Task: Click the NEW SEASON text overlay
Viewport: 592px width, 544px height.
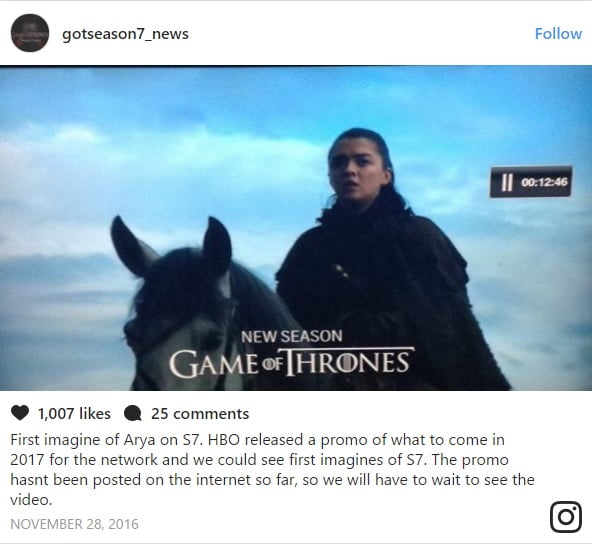Action: (x=291, y=336)
